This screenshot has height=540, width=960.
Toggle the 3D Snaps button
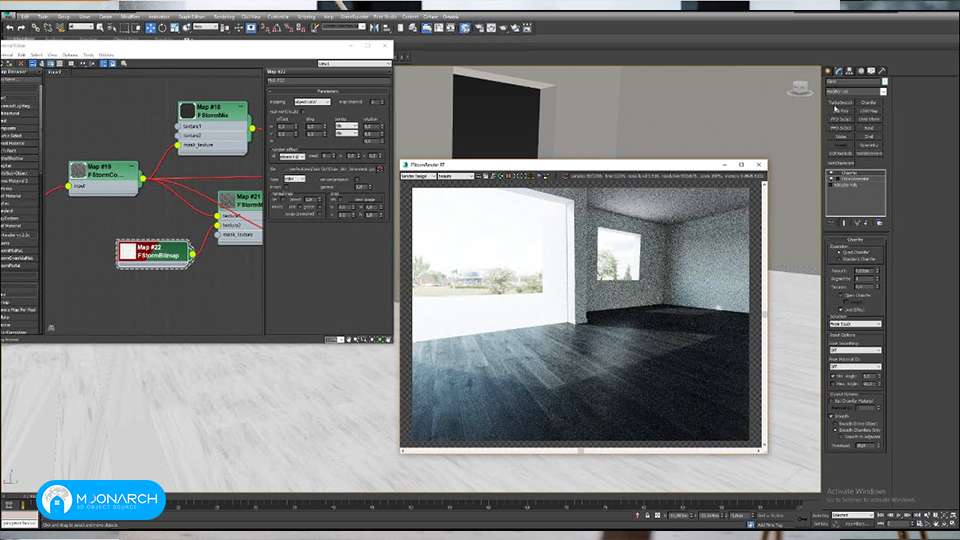[264, 28]
